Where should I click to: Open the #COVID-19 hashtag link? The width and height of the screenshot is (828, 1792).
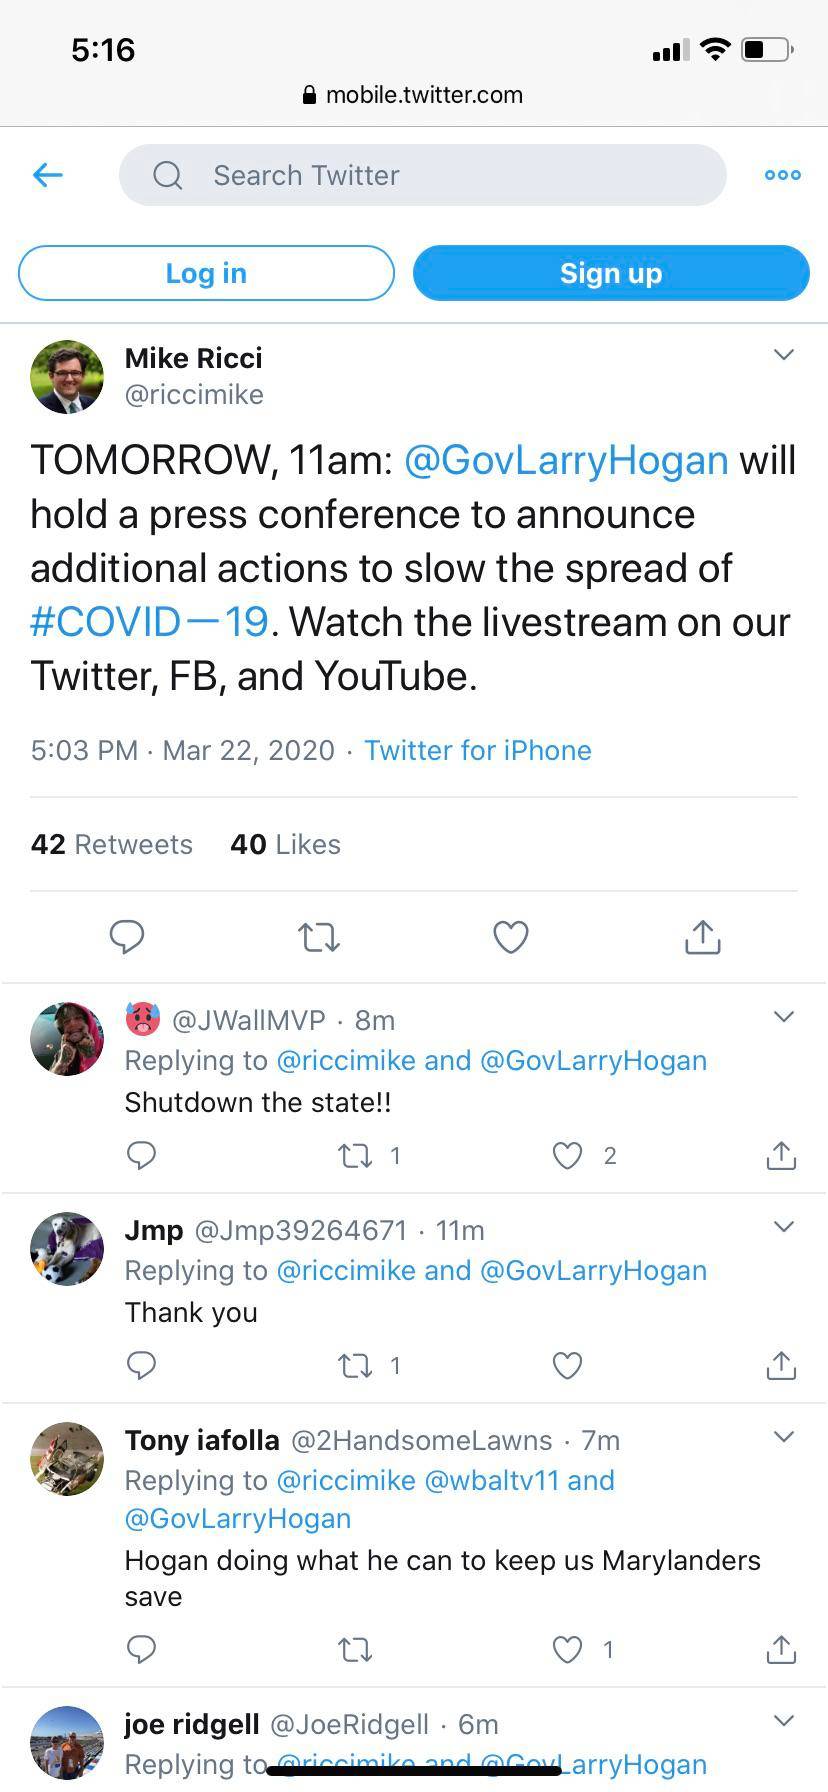150,622
